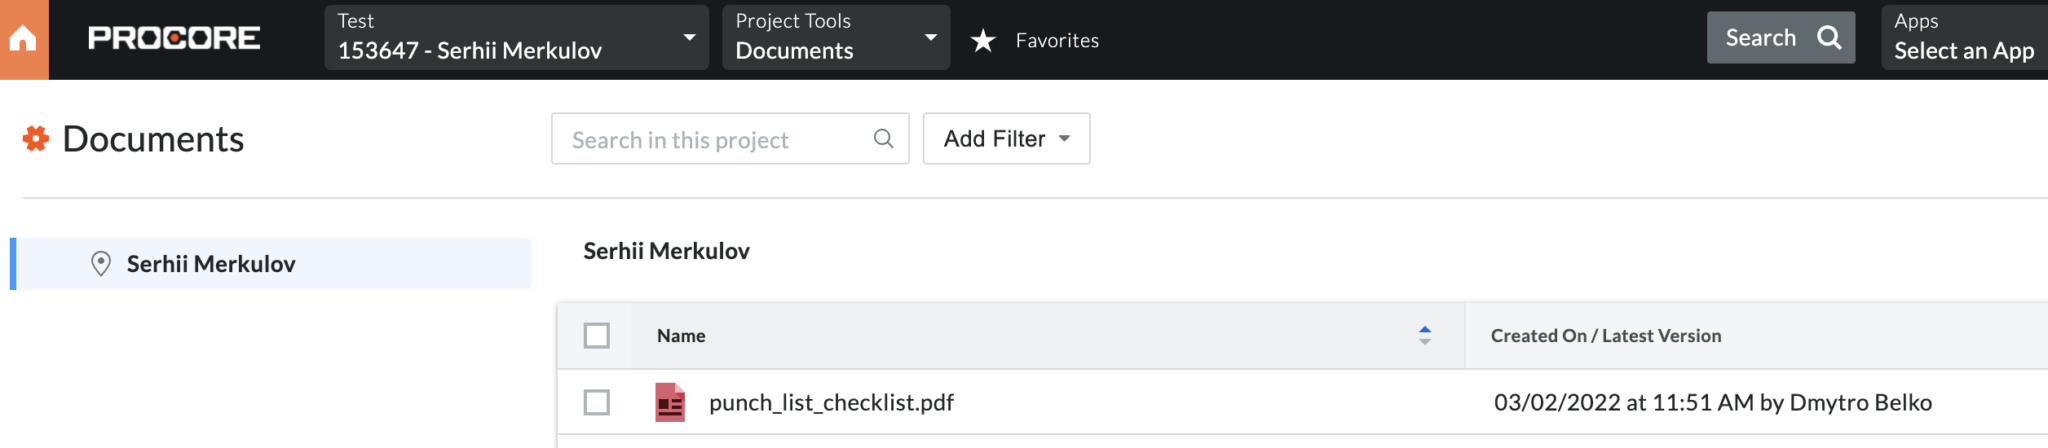Screen dimensions: 2048x448
Task: Click the Search in this project field
Action: (x=715, y=139)
